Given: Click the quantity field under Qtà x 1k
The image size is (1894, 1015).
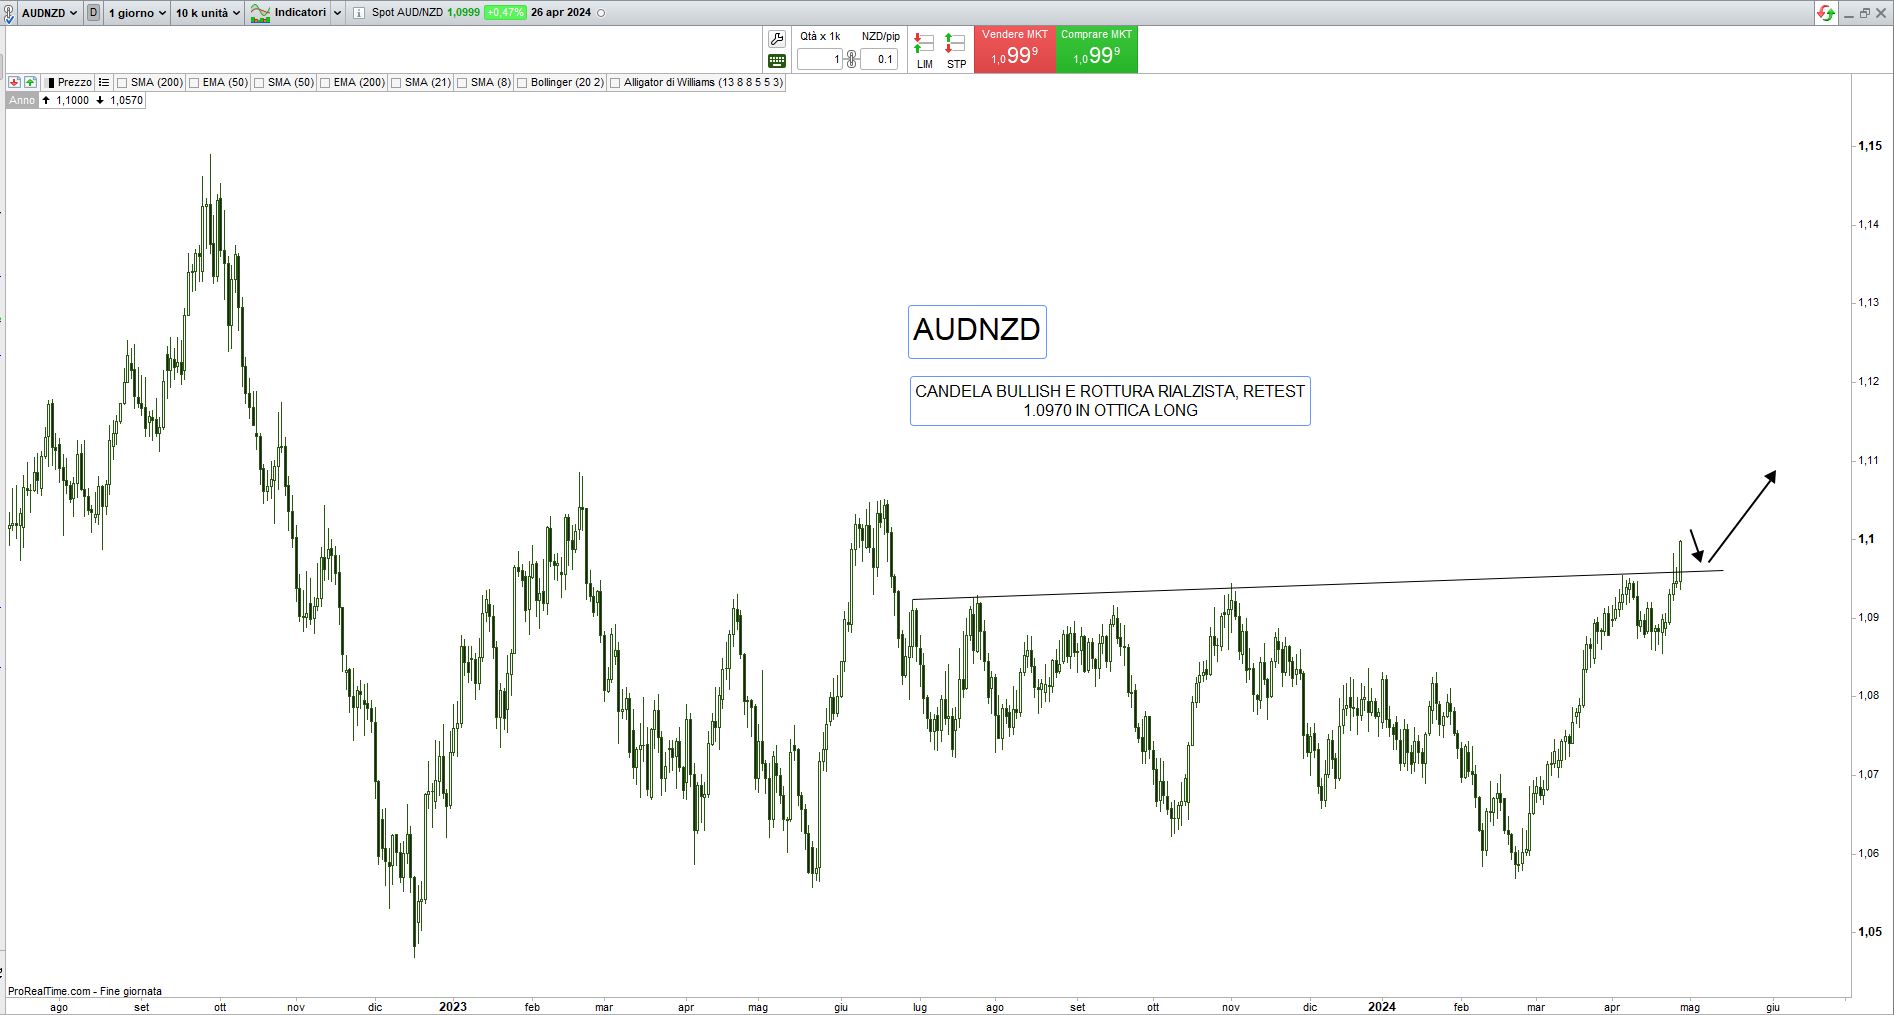Looking at the screenshot, I should click(820, 59).
